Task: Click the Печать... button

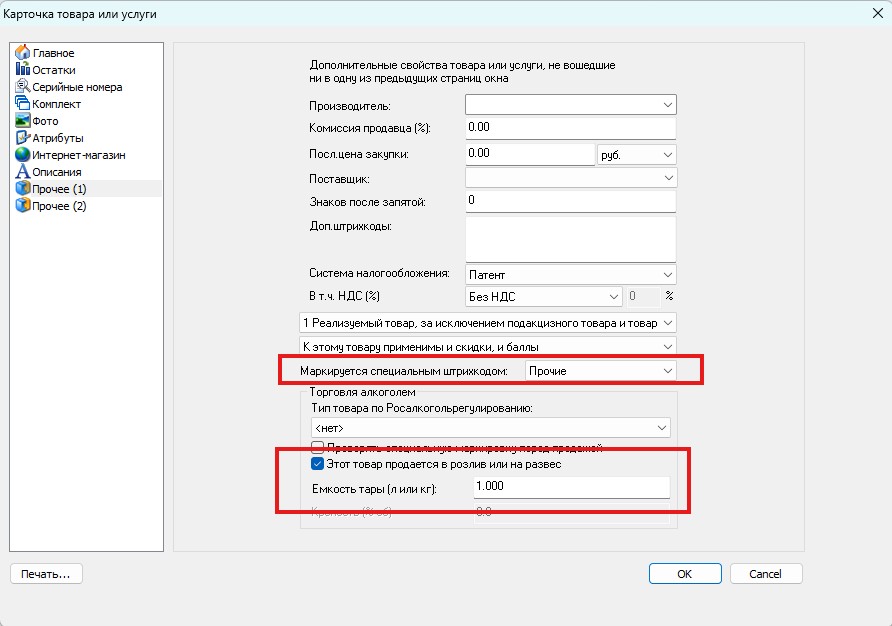Action: [46, 574]
